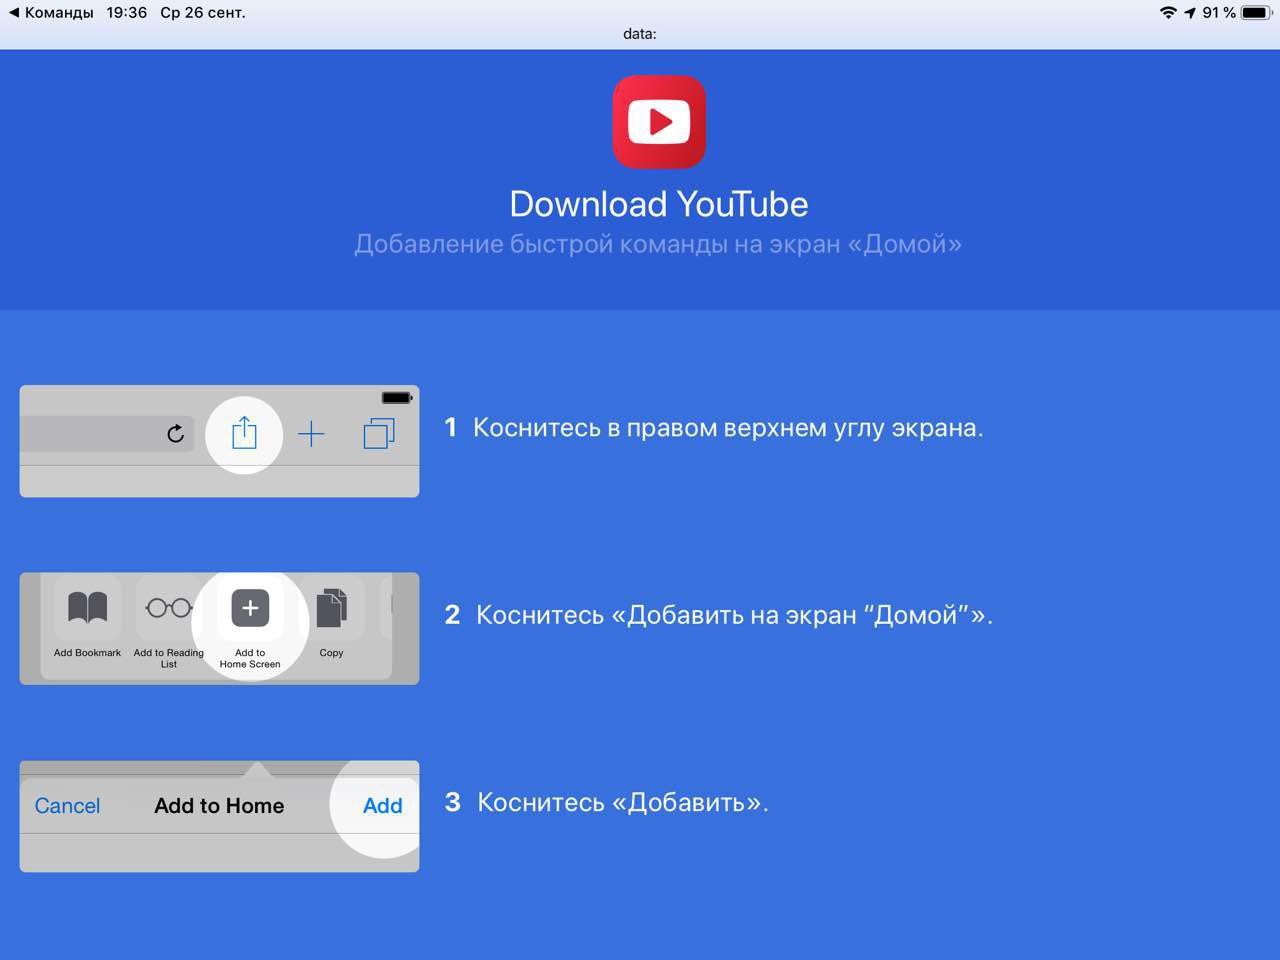Tap the share icon in step 1 image
Image resolution: width=1280 pixels, height=960 pixels.
click(x=244, y=433)
